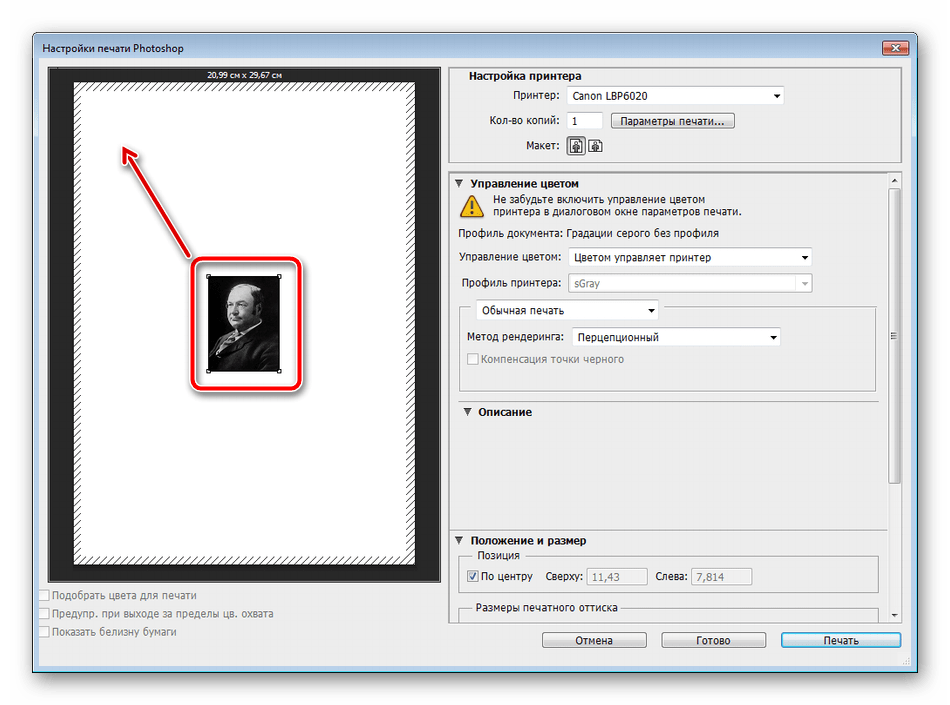Enable 'Подобрать цвета для печати' option
Image resolution: width=950 pixels, height=705 pixels.
tap(44, 596)
